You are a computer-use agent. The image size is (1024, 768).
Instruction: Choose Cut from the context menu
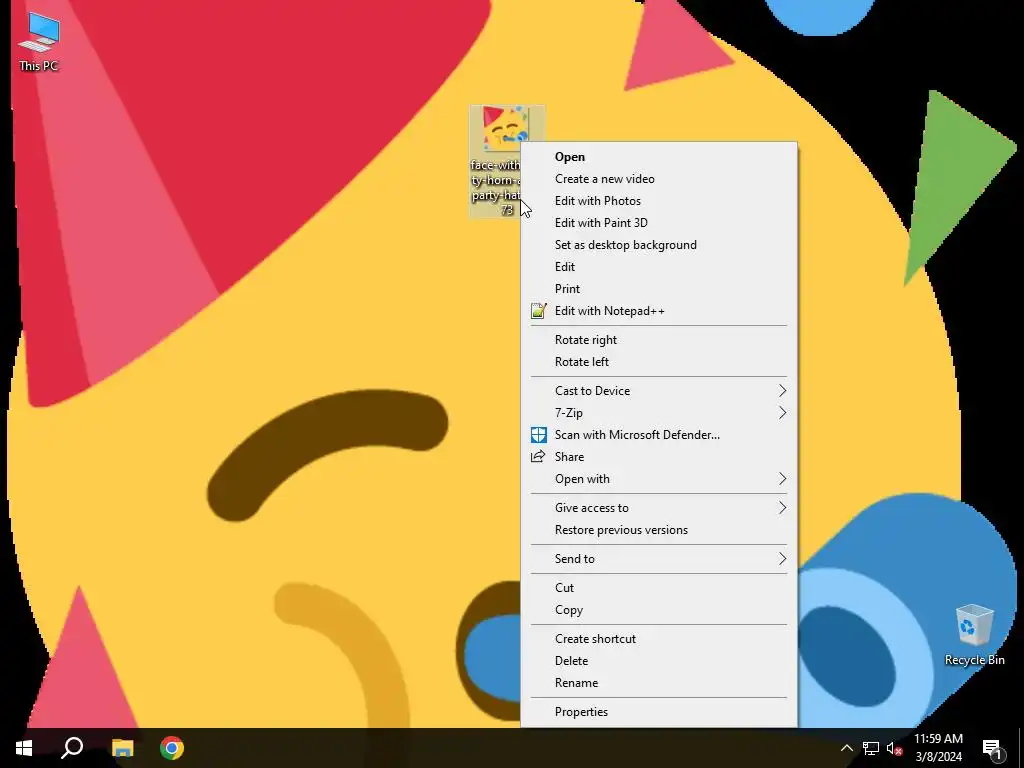click(x=659, y=588)
